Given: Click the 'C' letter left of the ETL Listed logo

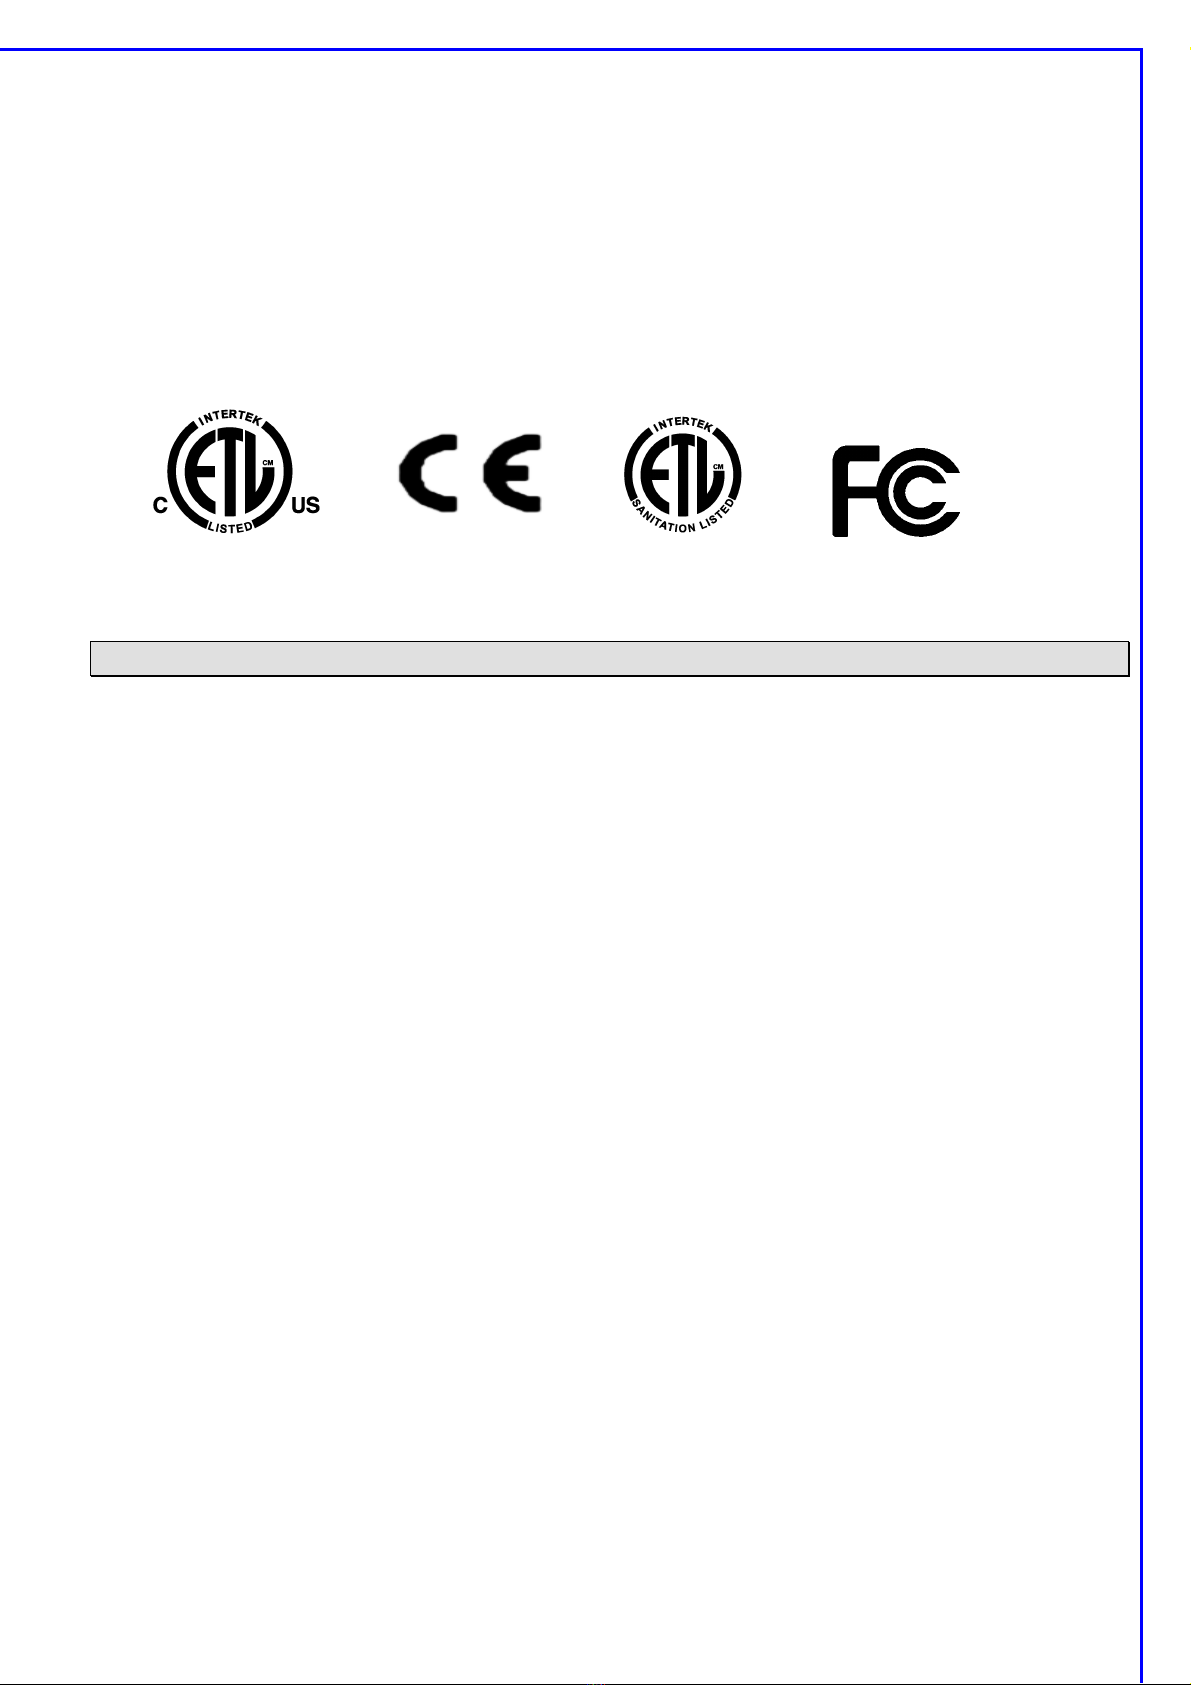Looking at the screenshot, I should click(159, 506).
